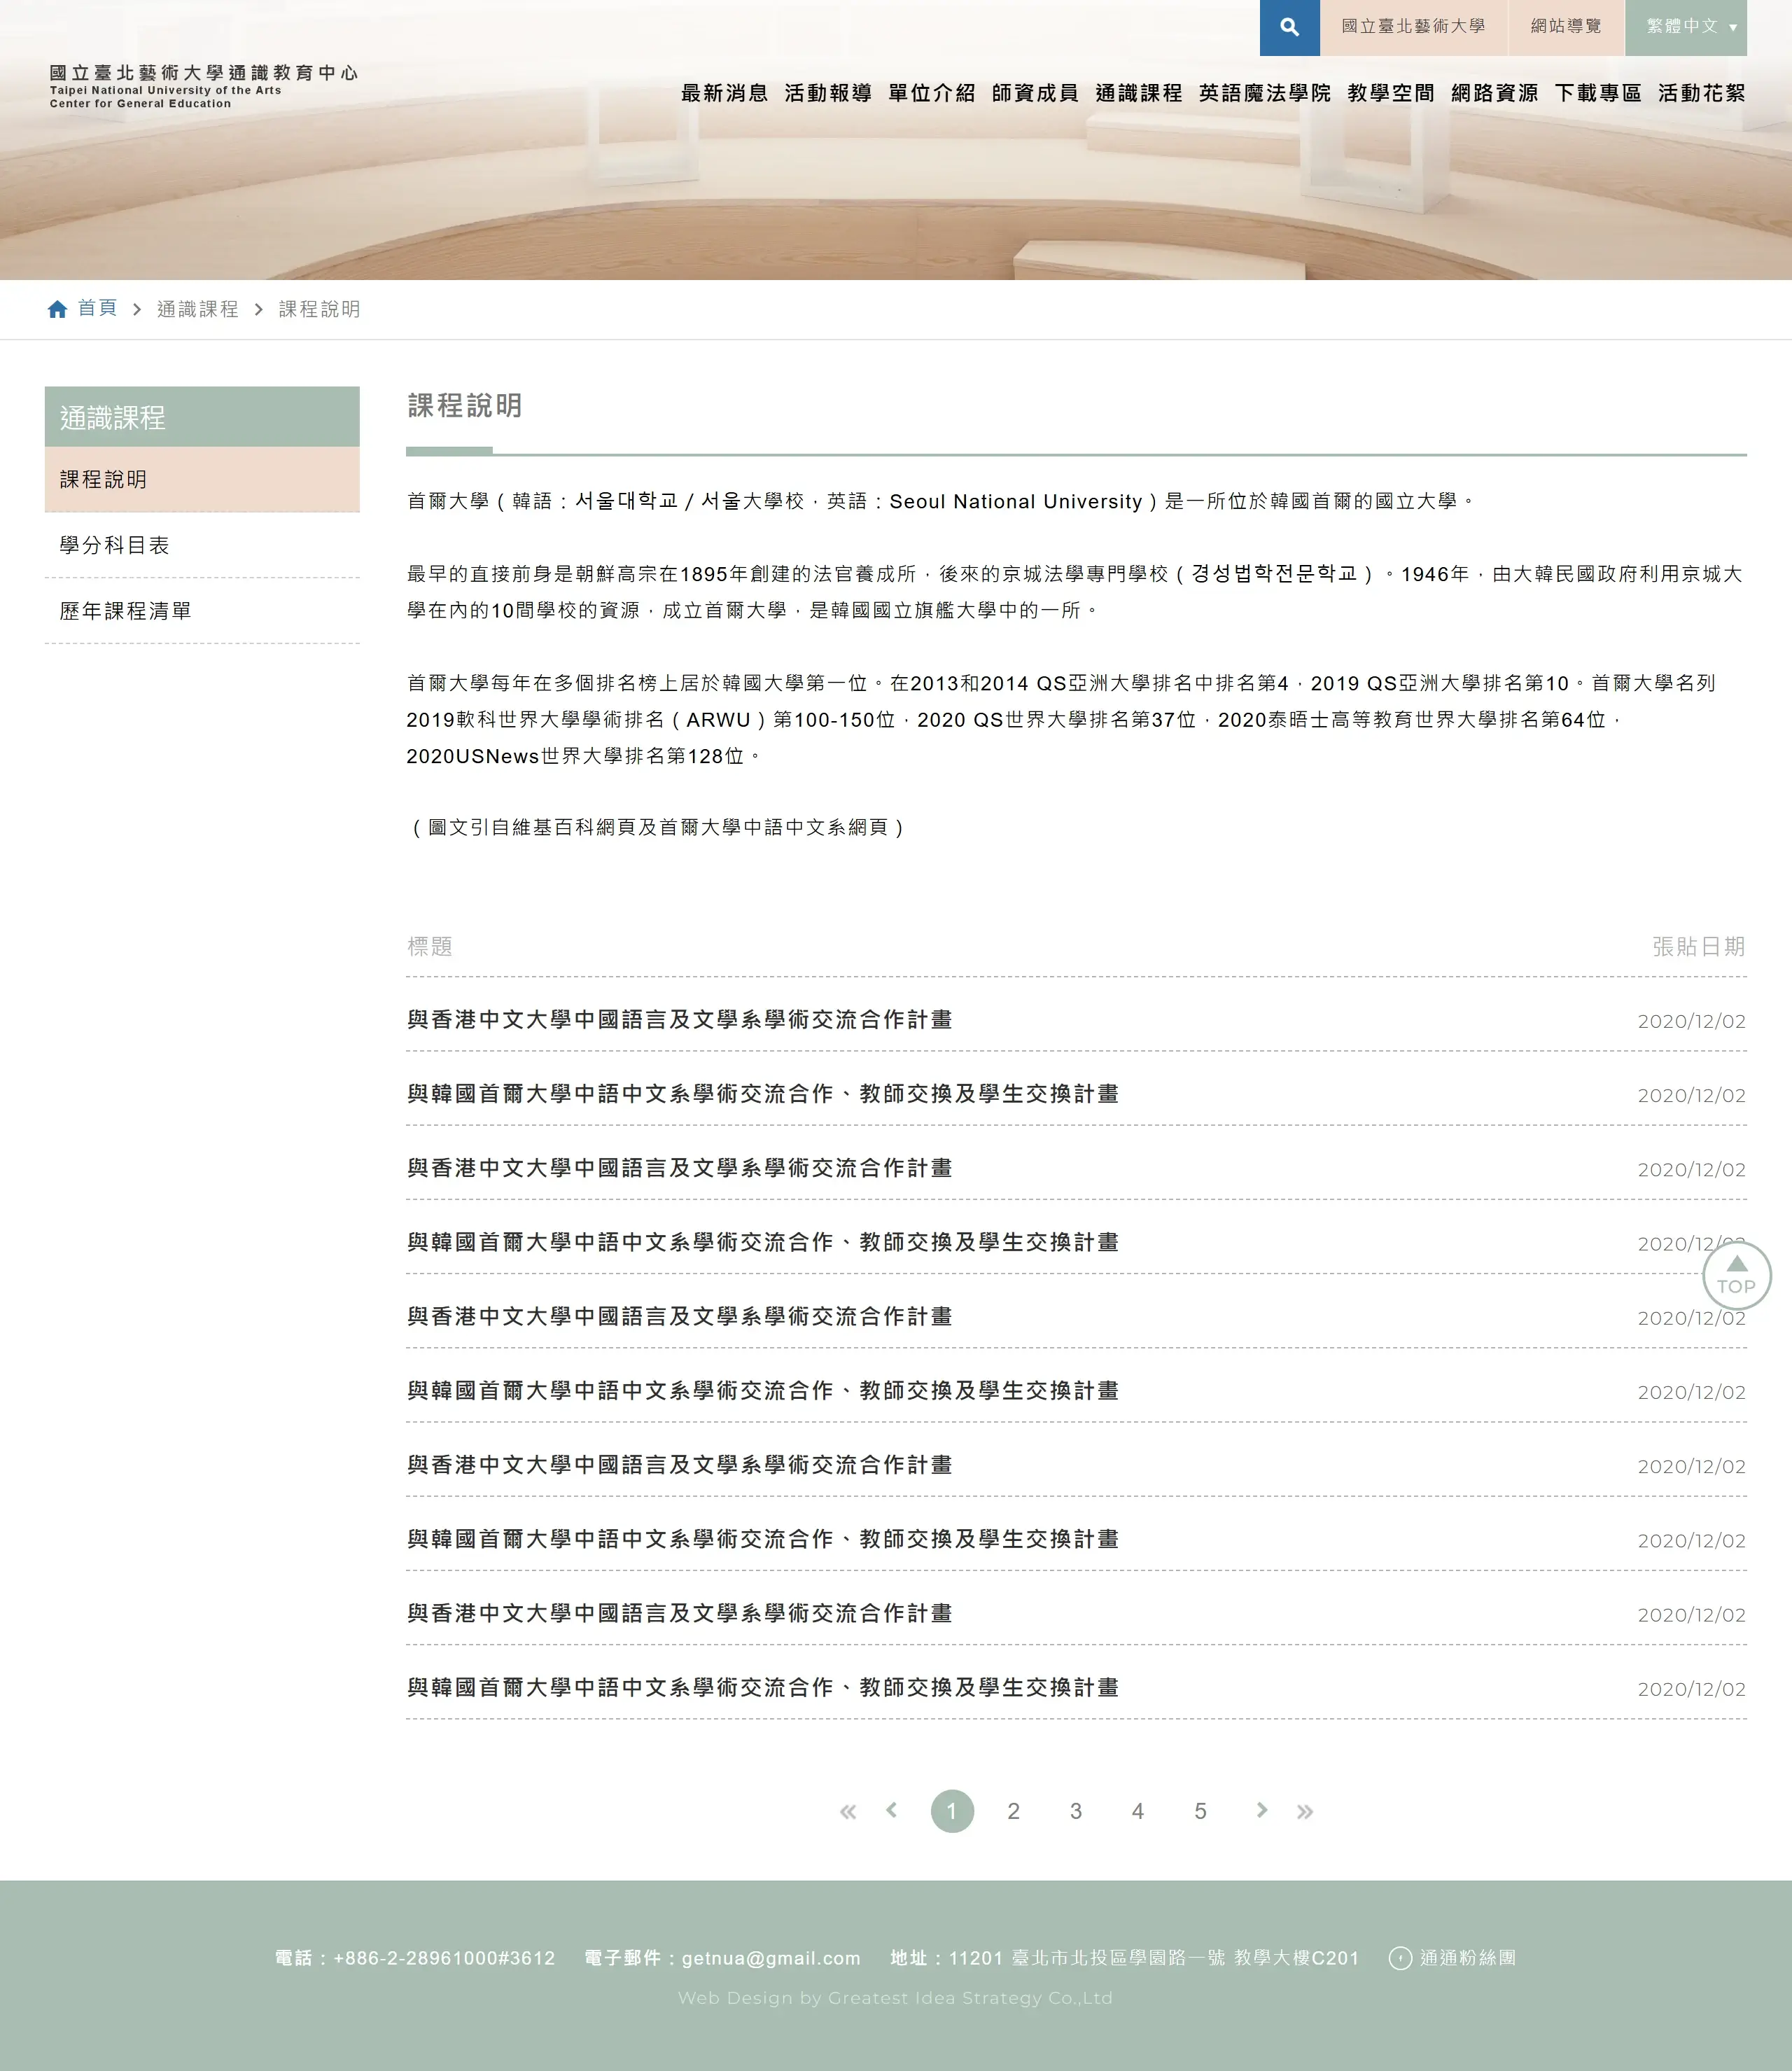Click the 通識課程 sidebar header
The height and width of the screenshot is (2071, 1792).
(x=202, y=417)
